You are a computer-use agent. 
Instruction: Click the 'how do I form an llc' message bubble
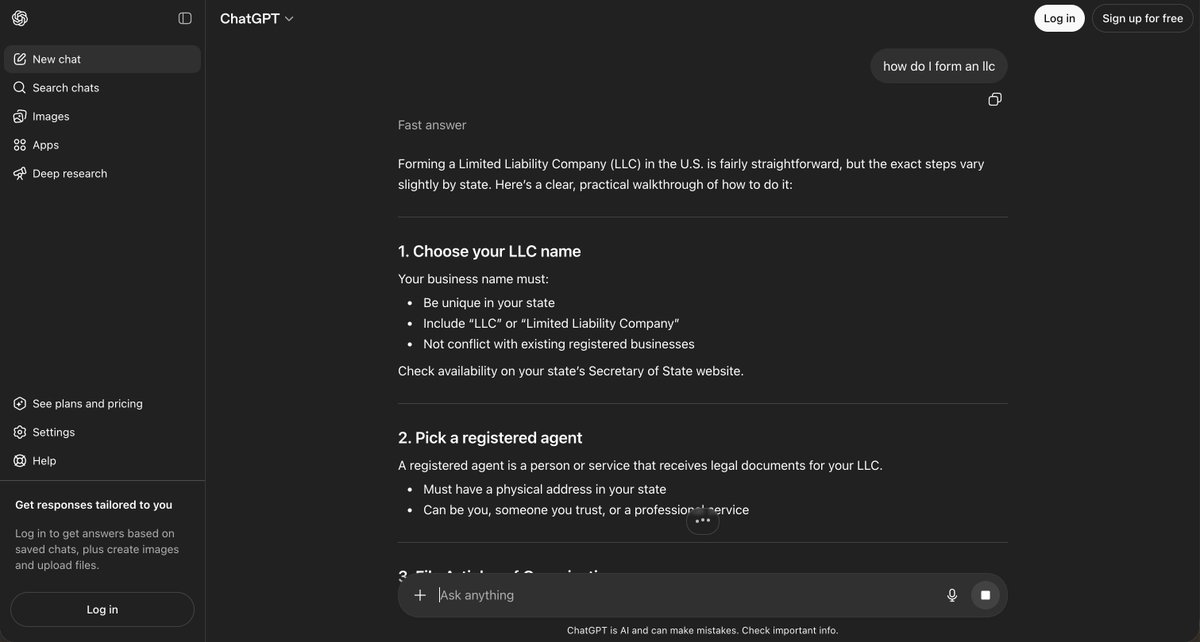pyautogui.click(x=939, y=66)
